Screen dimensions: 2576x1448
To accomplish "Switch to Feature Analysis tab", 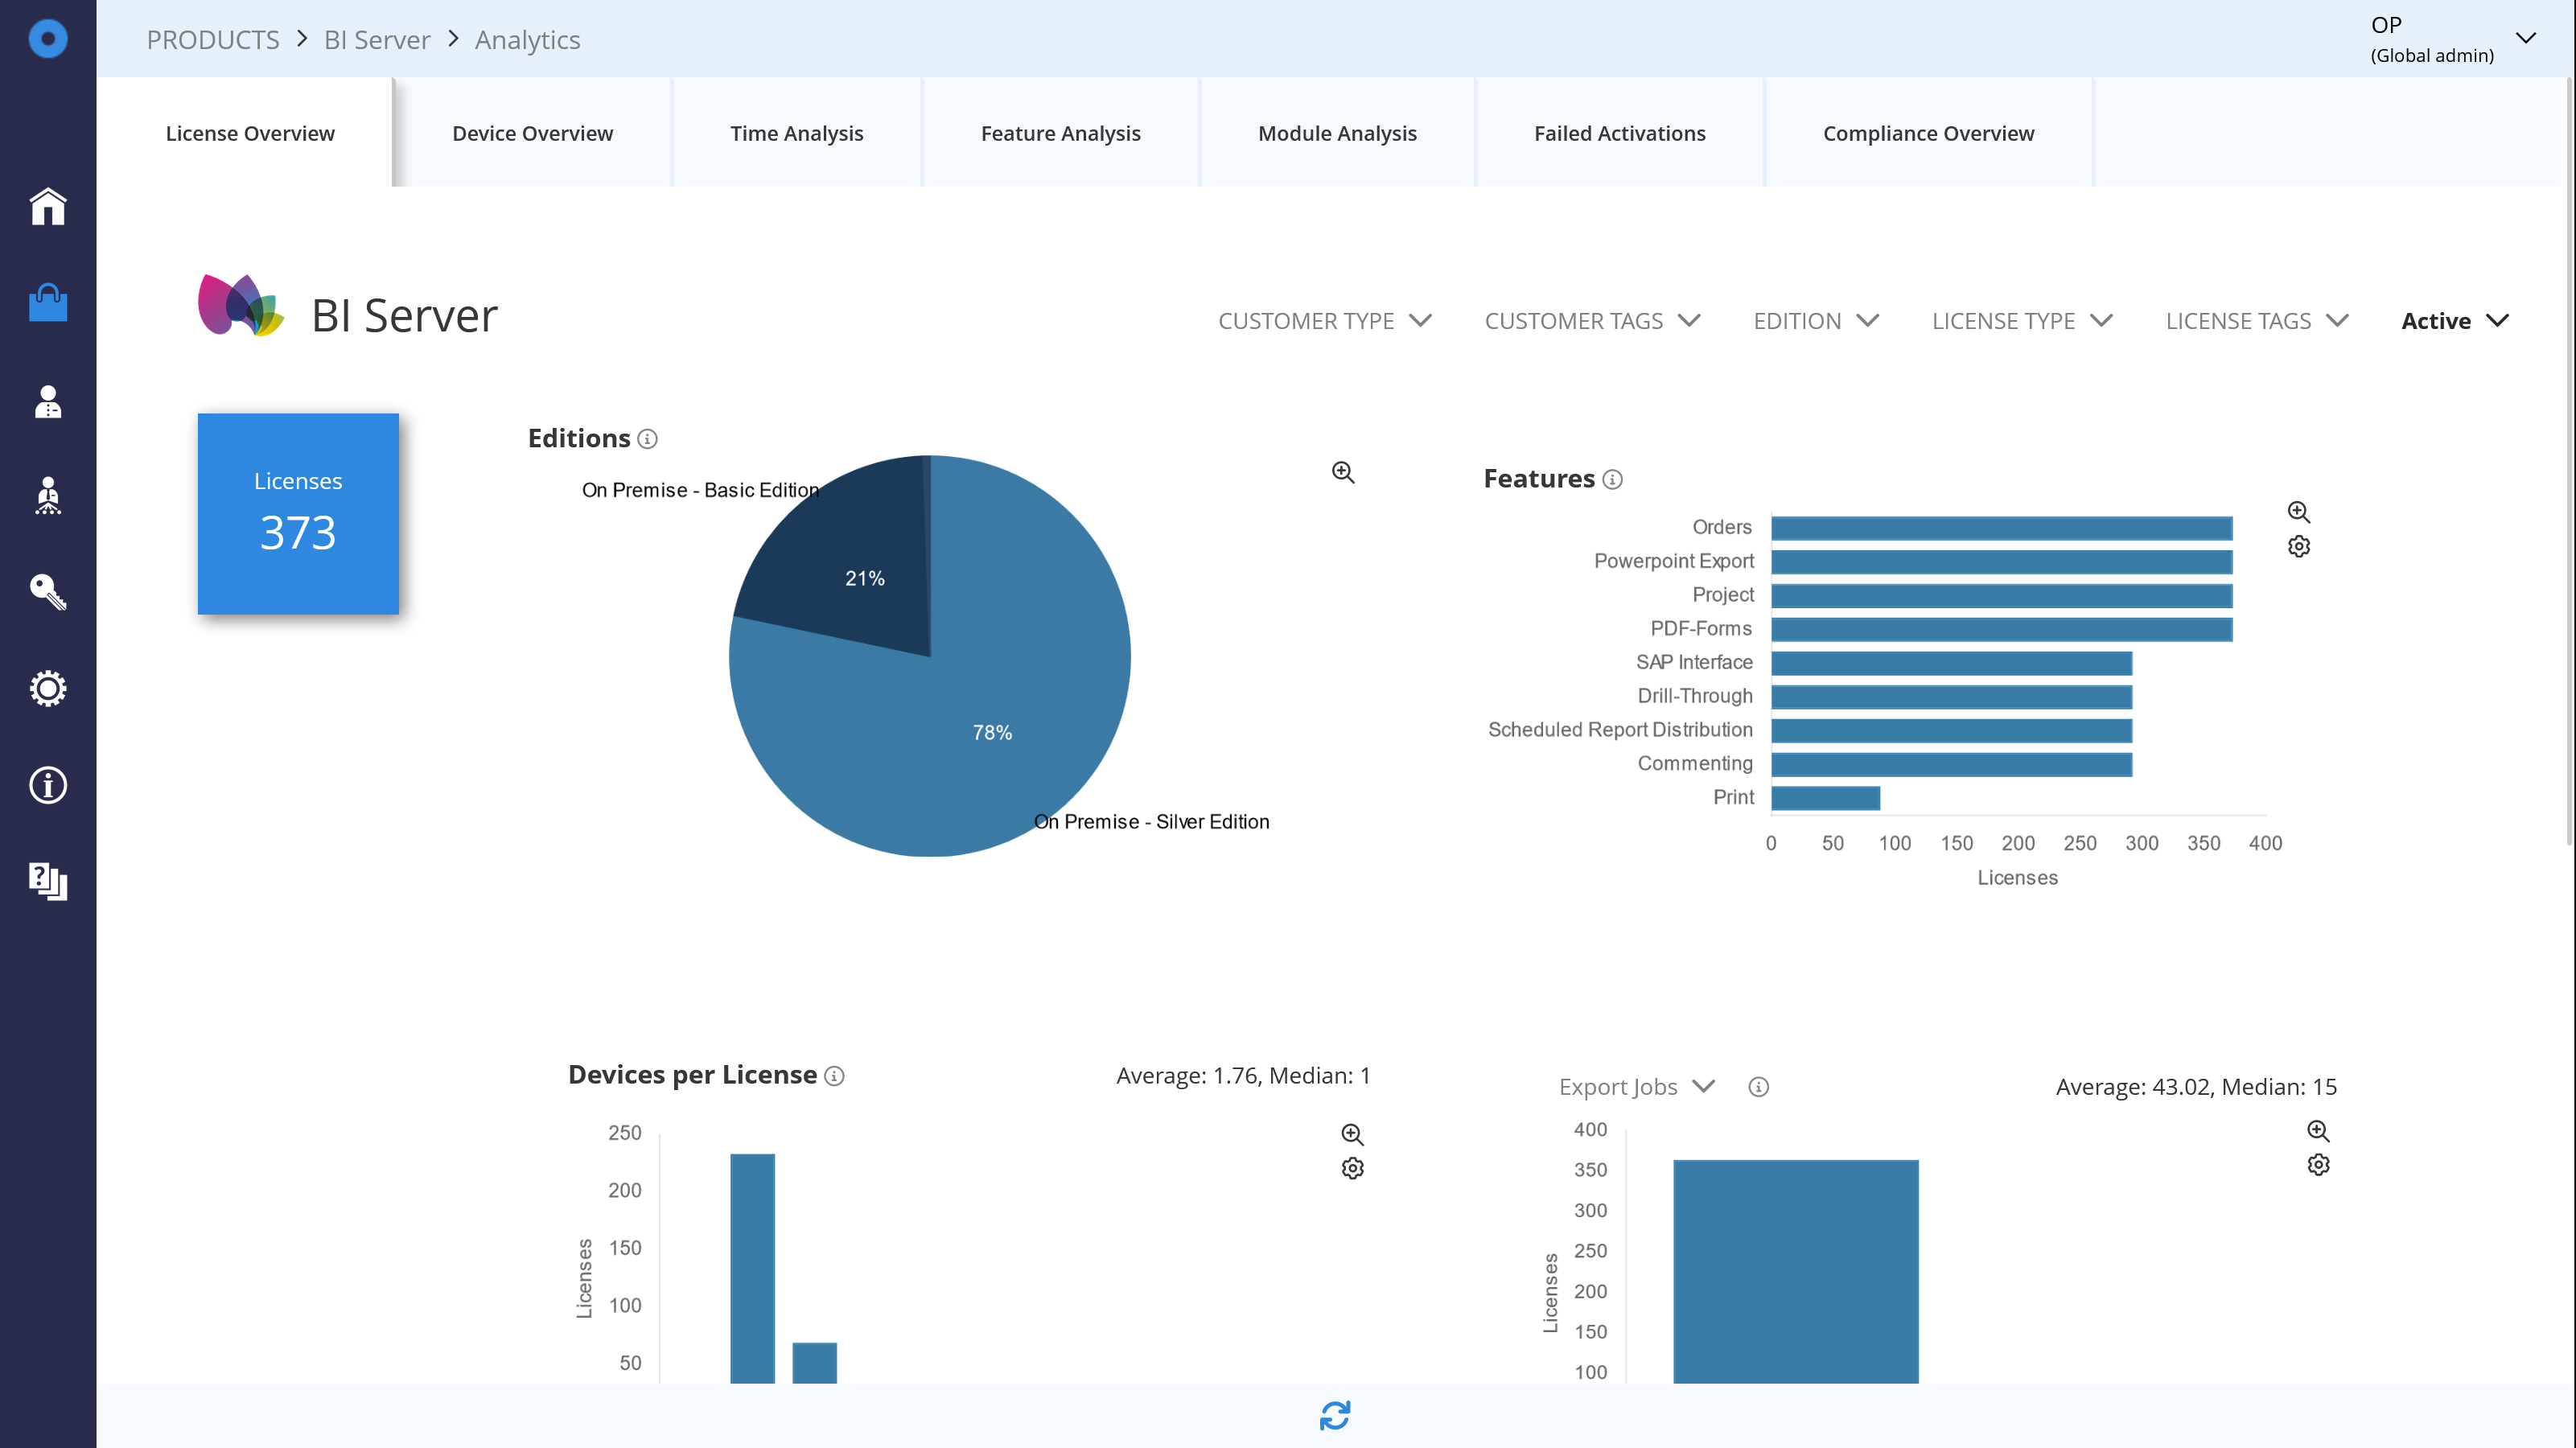I will point(1060,133).
